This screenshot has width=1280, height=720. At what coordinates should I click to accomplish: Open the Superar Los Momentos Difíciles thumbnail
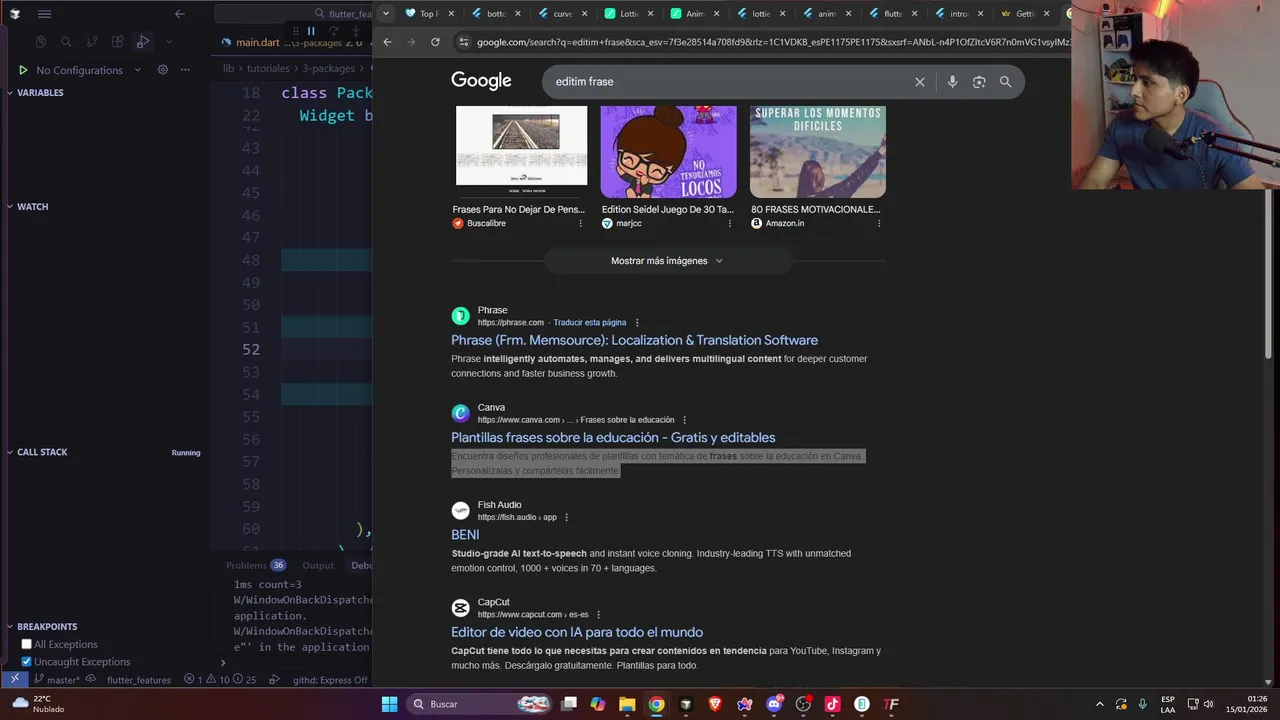818,151
